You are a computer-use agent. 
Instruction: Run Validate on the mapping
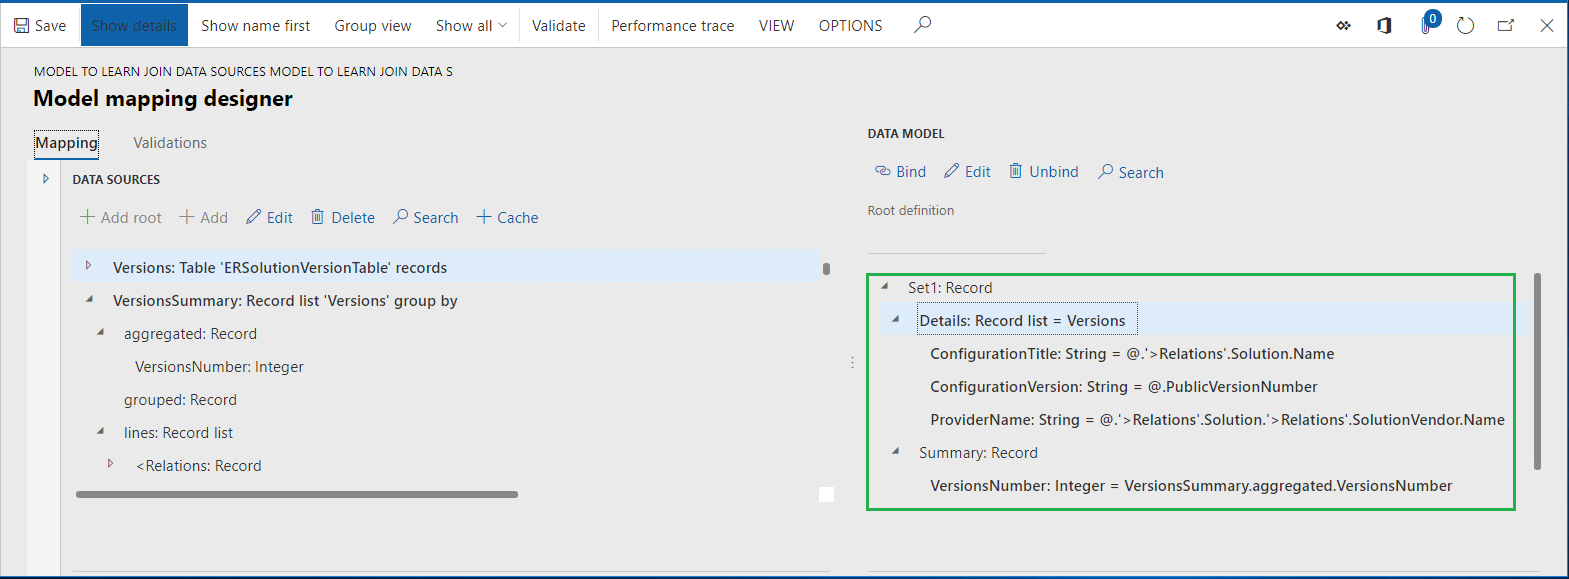click(x=559, y=26)
